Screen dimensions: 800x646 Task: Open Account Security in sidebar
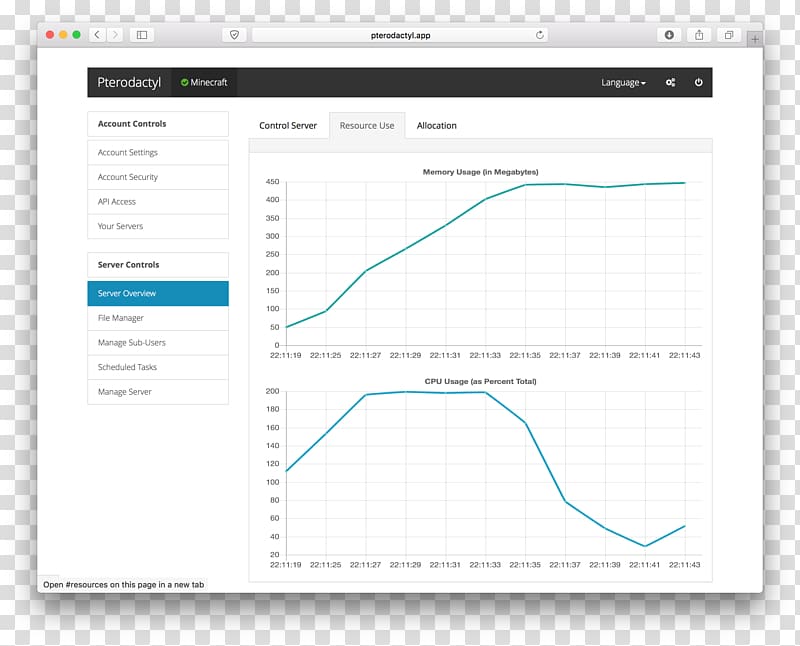pos(158,177)
